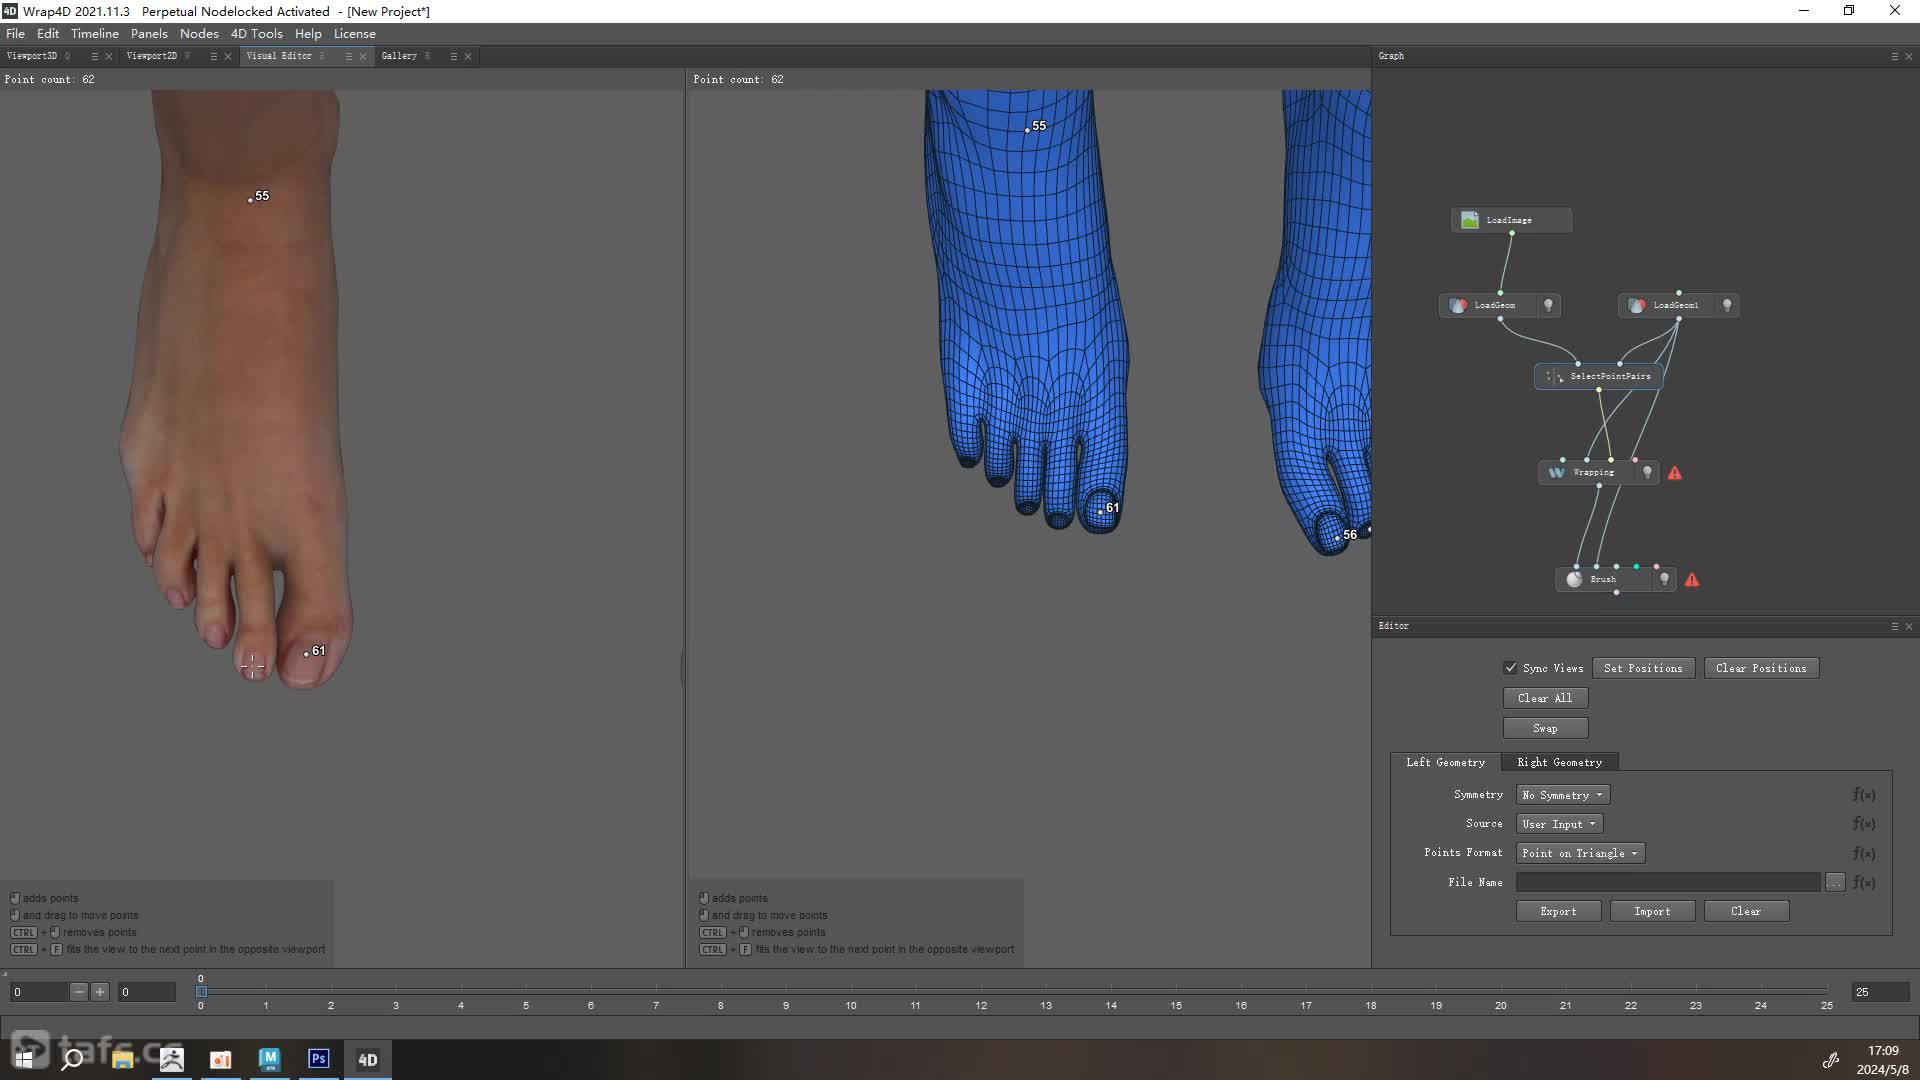The image size is (1920, 1080).
Task: Uncheck the Sync Views checkbox
Action: tap(1510, 668)
